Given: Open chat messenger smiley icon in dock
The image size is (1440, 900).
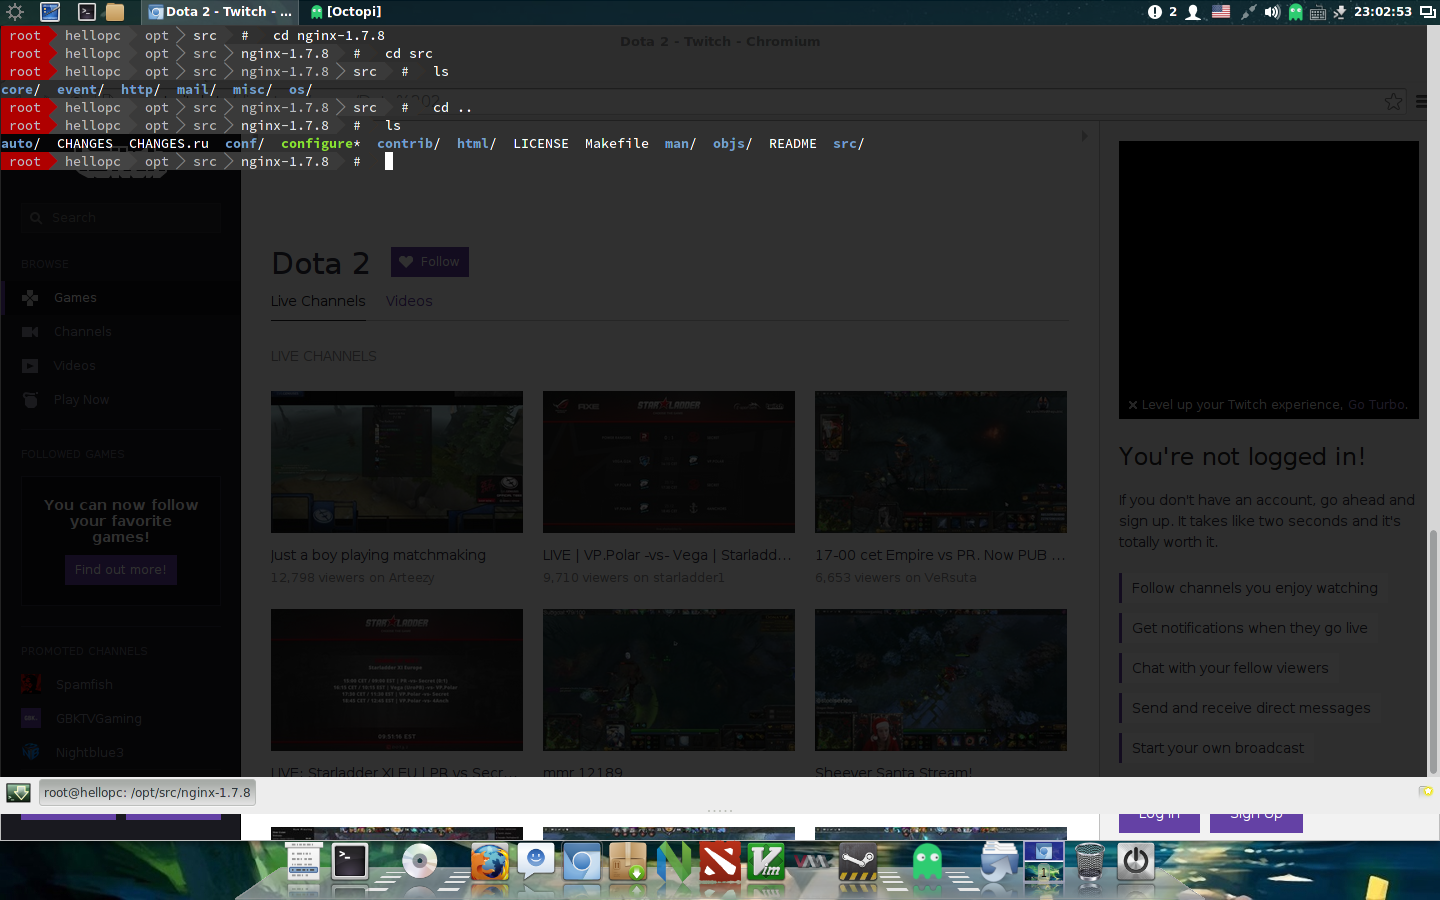Looking at the screenshot, I should (536, 861).
